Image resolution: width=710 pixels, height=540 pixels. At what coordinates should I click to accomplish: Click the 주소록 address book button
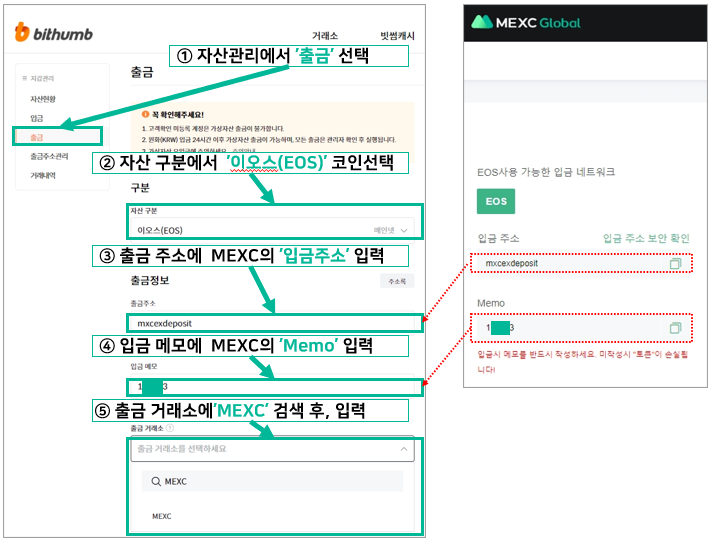[x=397, y=281]
